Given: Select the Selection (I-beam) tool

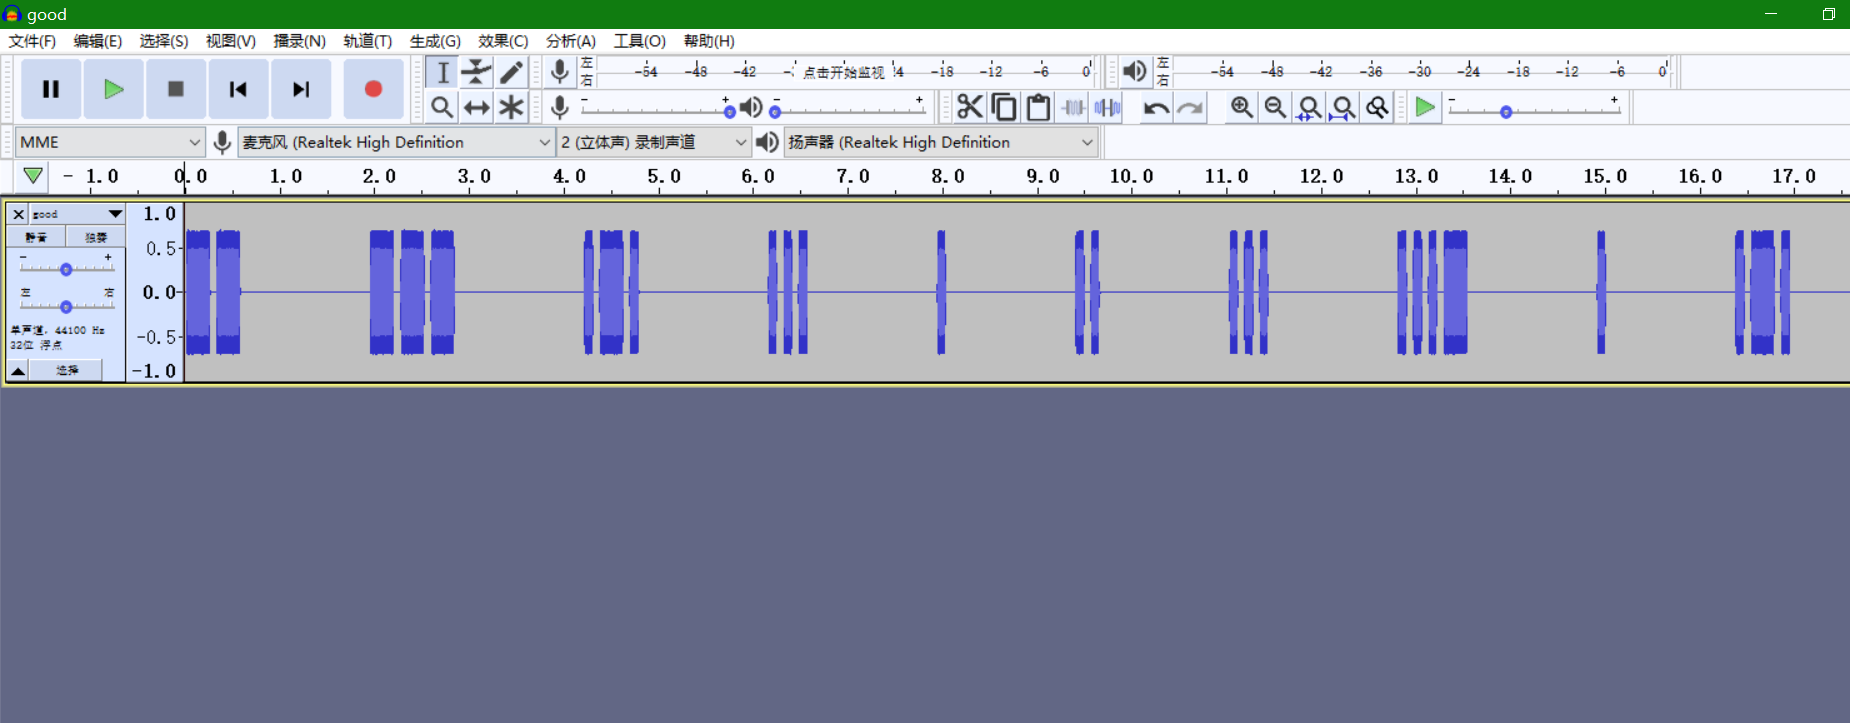Looking at the screenshot, I should click(442, 72).
